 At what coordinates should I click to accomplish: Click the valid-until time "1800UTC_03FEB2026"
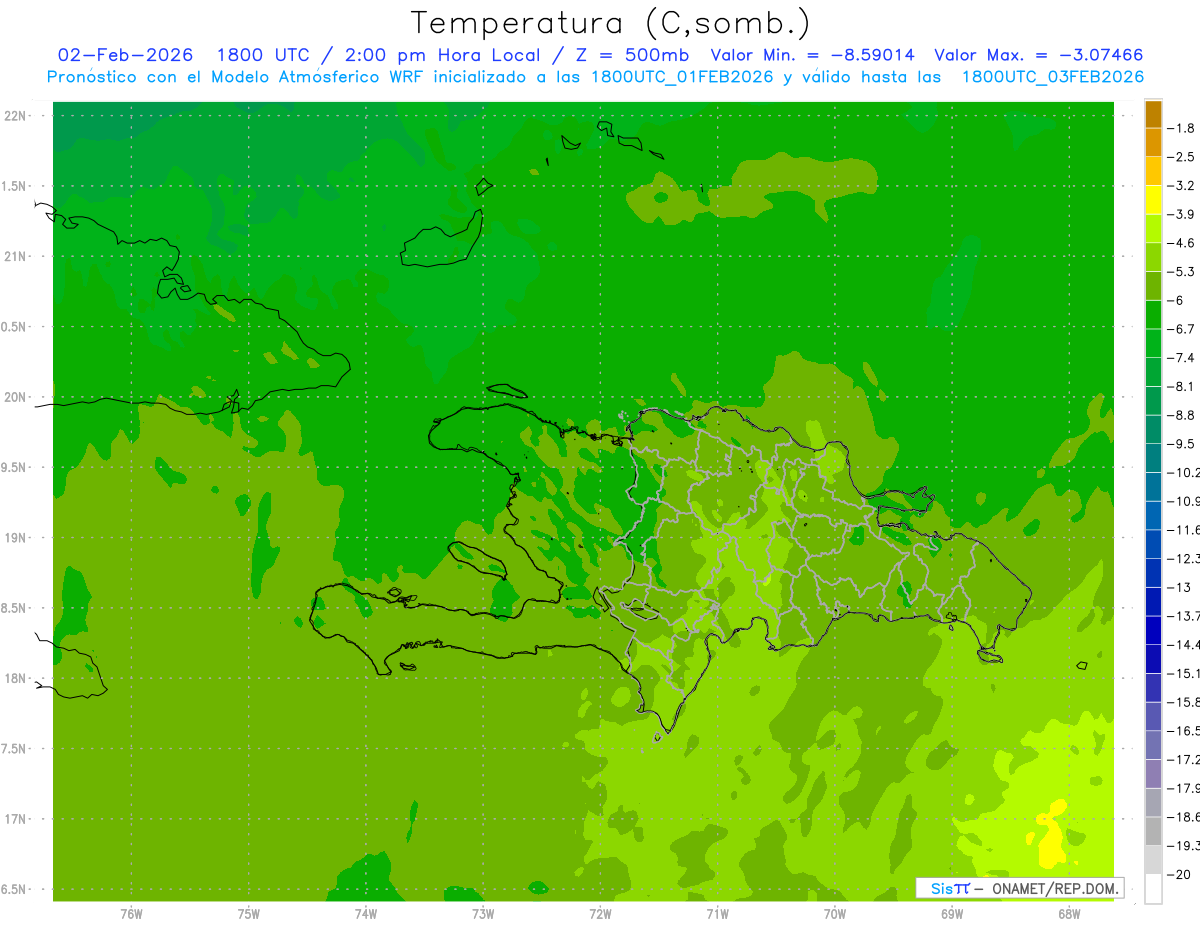point(1052,77)
